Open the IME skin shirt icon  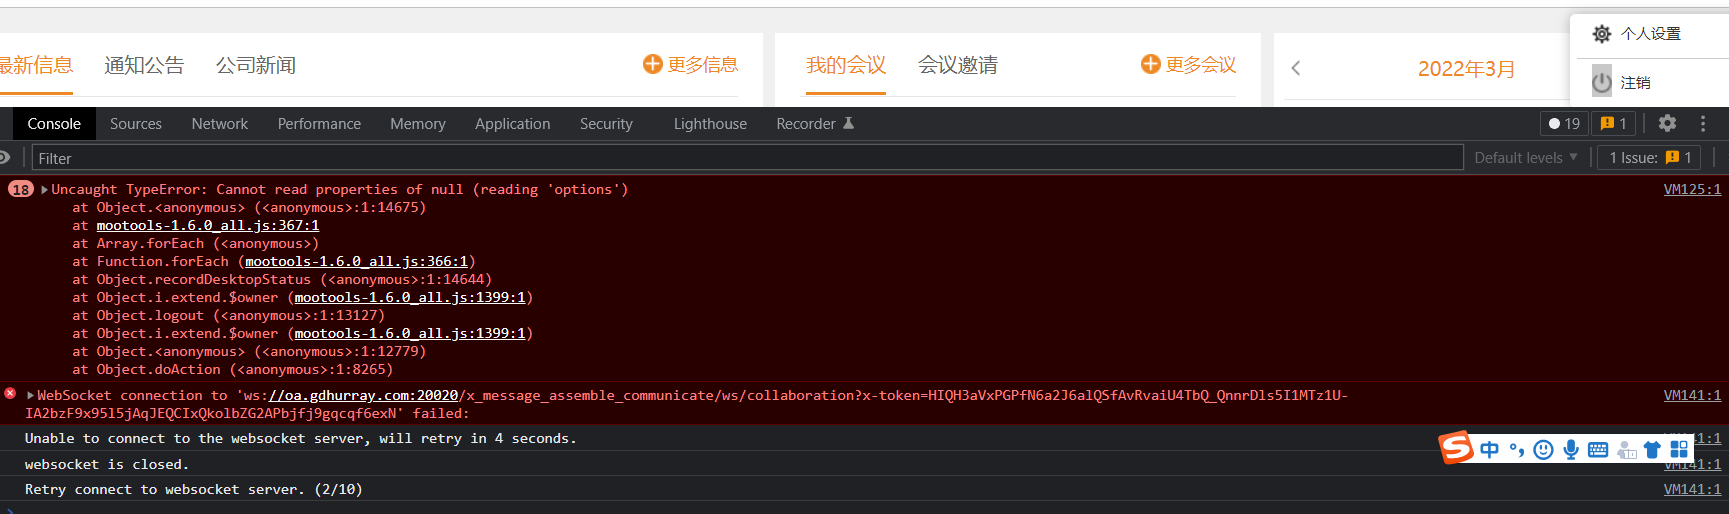pos(1652,450)
